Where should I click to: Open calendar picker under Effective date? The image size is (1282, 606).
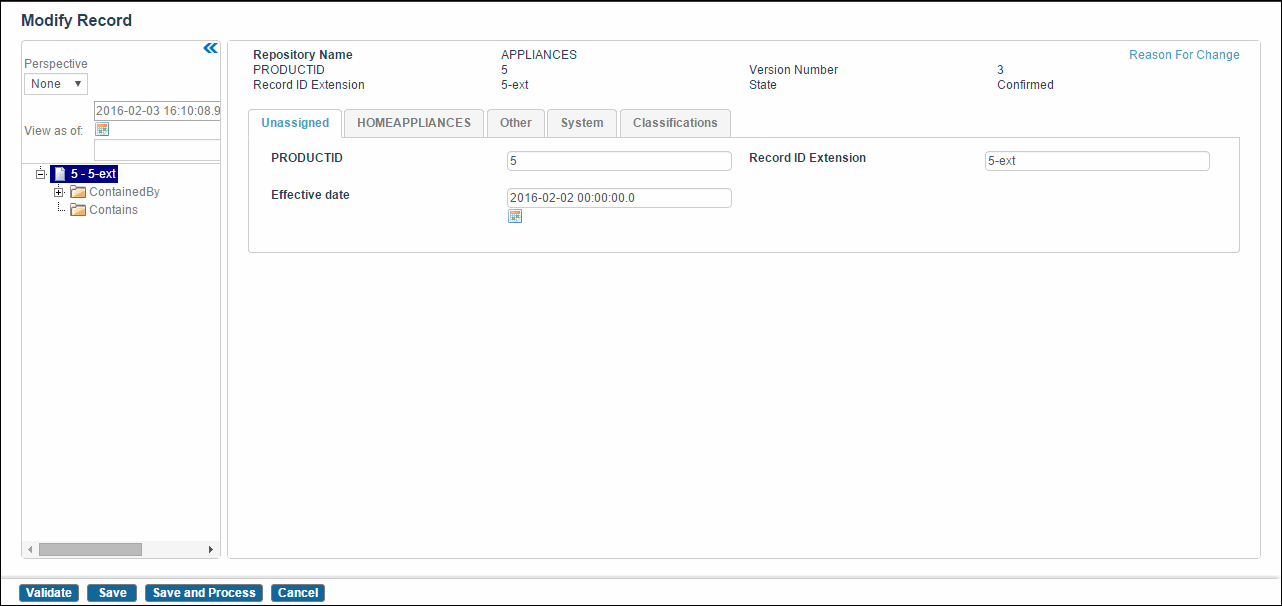pos(515,216)
